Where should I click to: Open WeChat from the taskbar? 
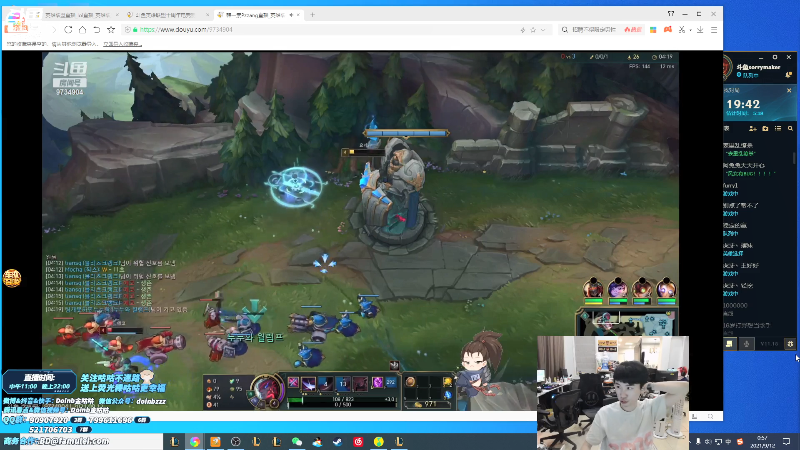(297, 441)
